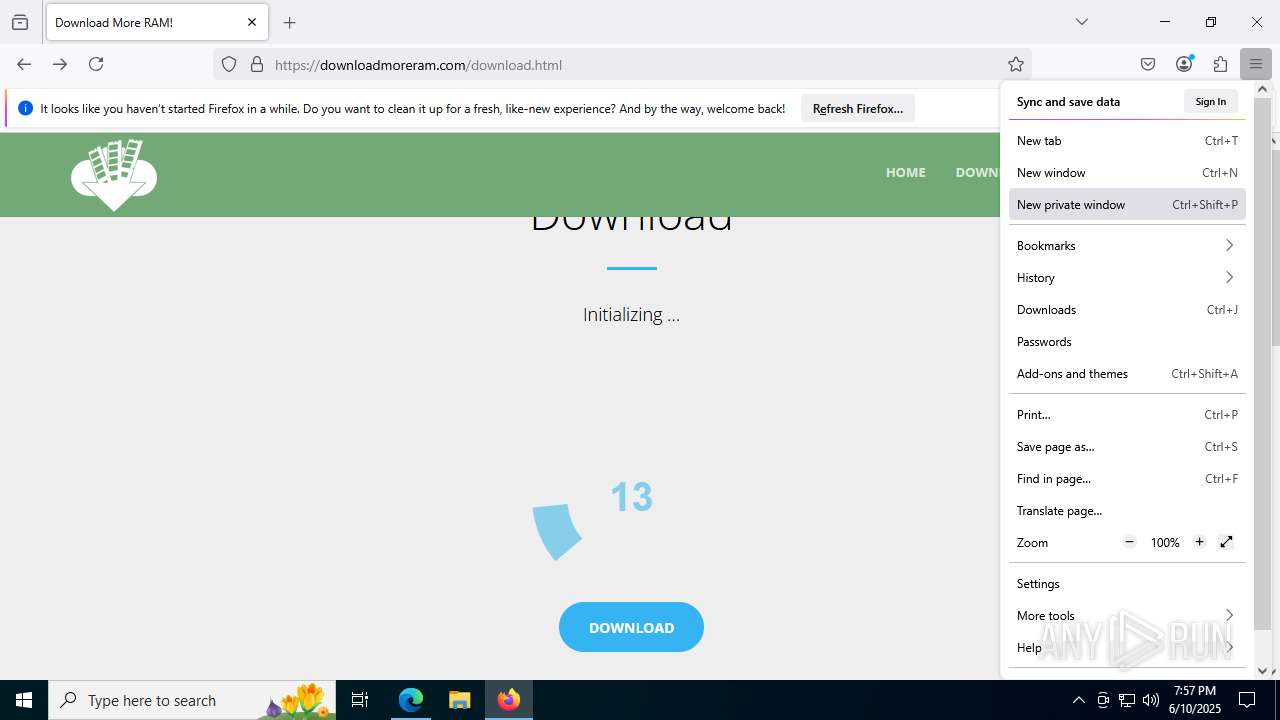Open the Save to Pocket icon
The height and width of the screenshot is (720, 1280).
coord(1148,64)
